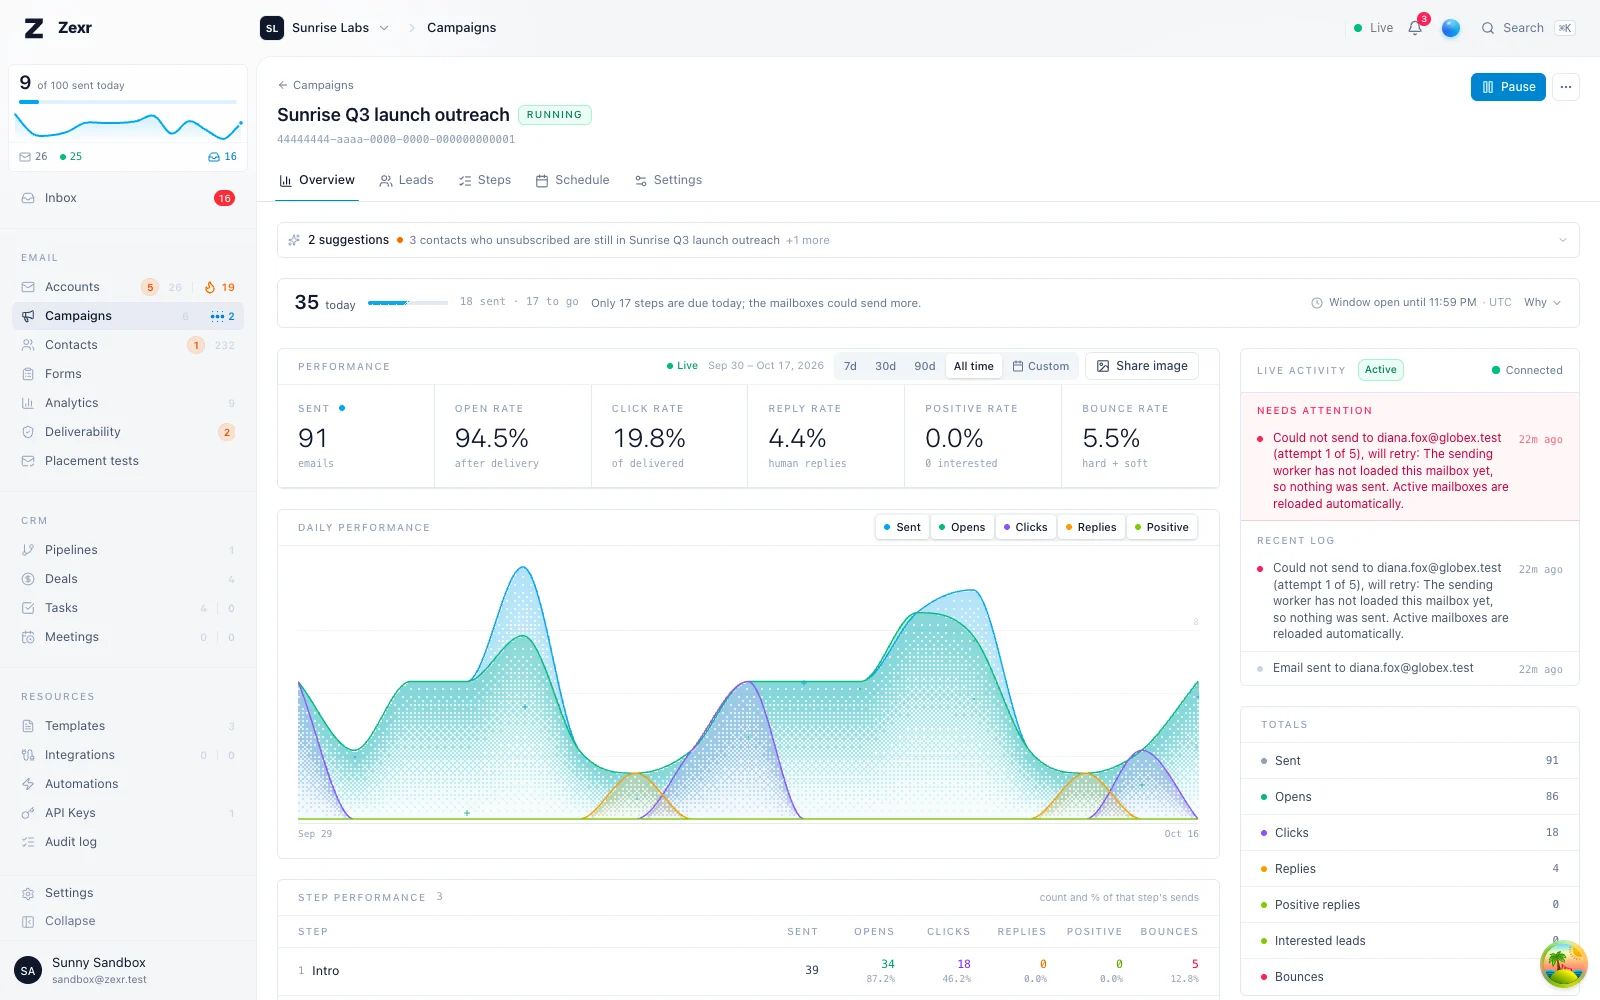This screenshot has width=1600, height=1000.
Task: Click the daily send progress bar
Action: (408, 302)
